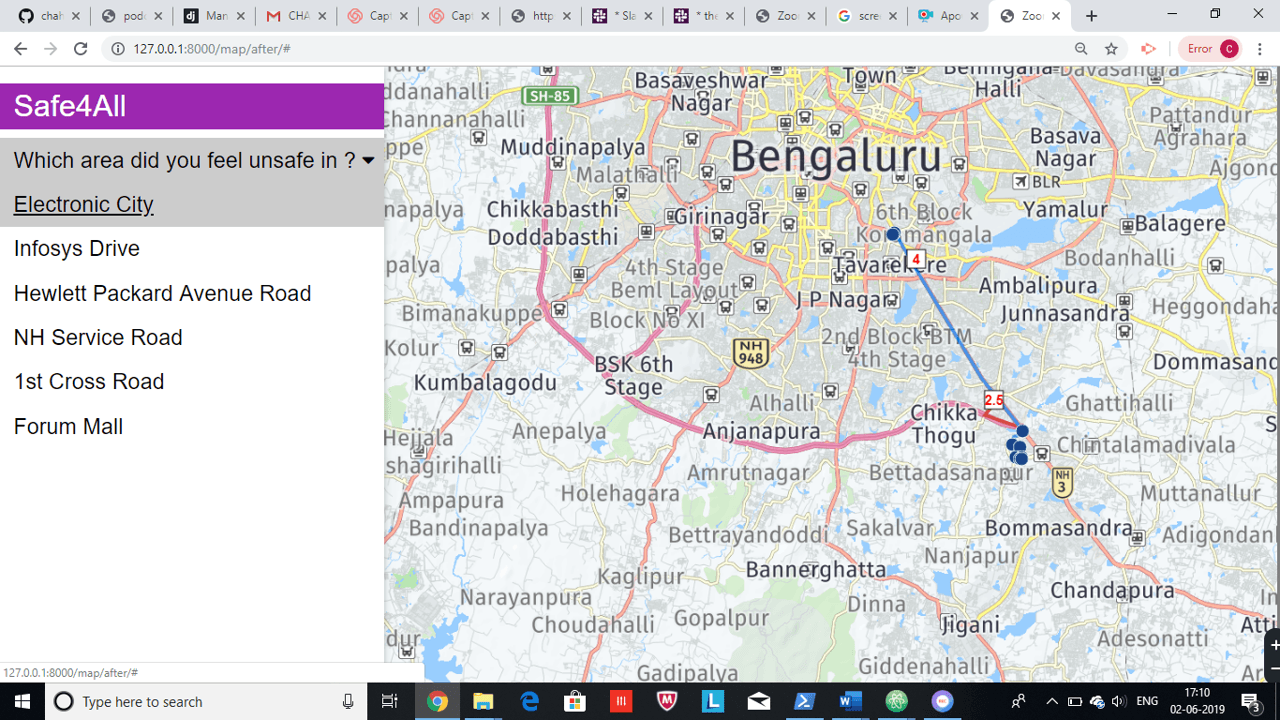
Task: Open Task View from the taskbar
Action: (390, 701)
